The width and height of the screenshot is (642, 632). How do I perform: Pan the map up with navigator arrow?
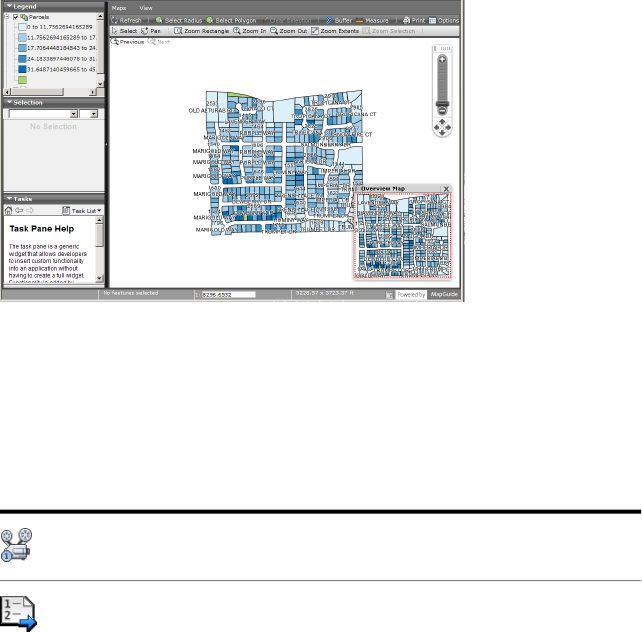tap(442, 122)
